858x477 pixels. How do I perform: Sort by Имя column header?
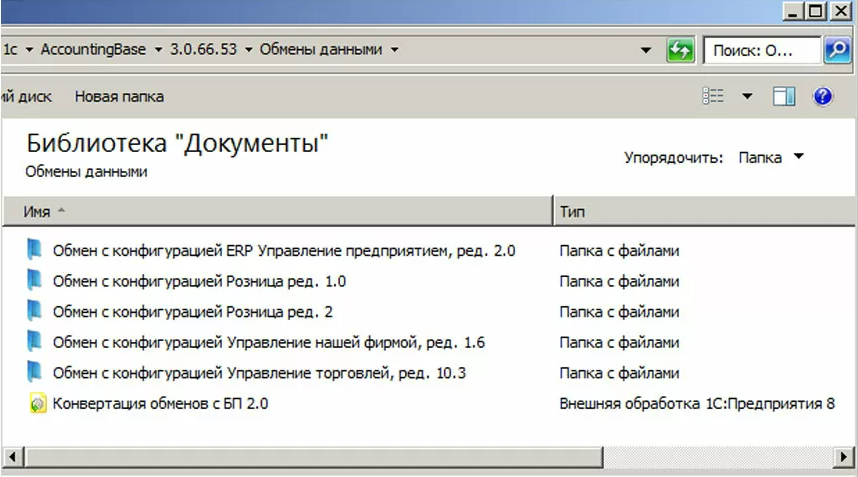(278, 211)
